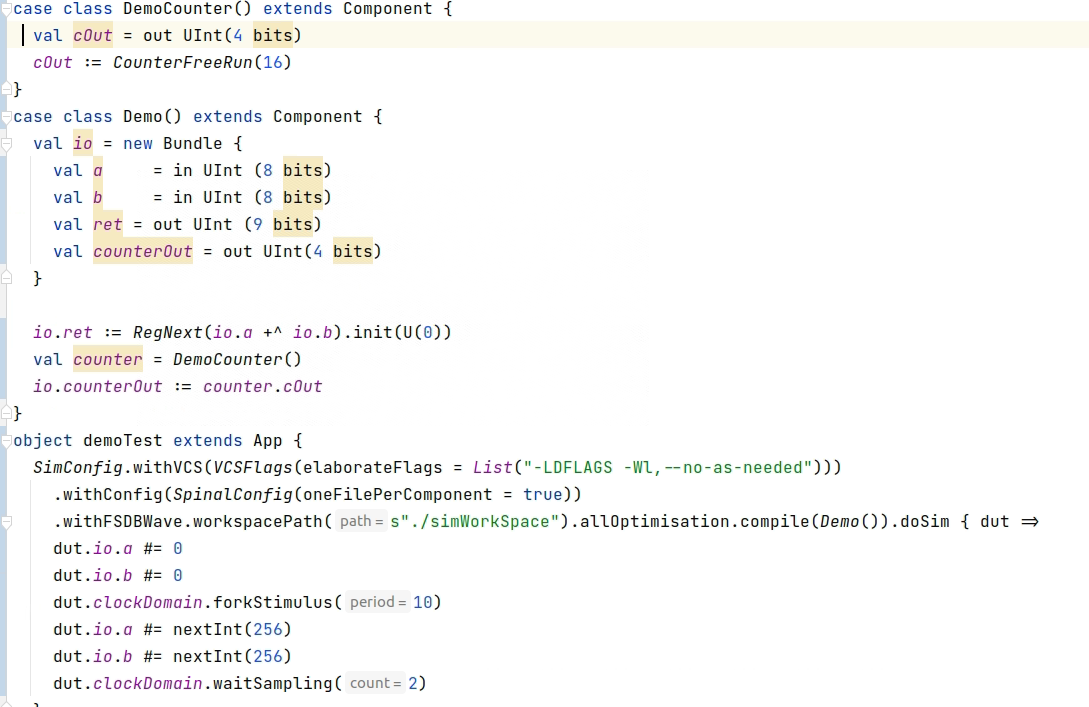
Task: Place the caret on the cOut identifier
Action: pyautogui.click(x=91, y=35)
